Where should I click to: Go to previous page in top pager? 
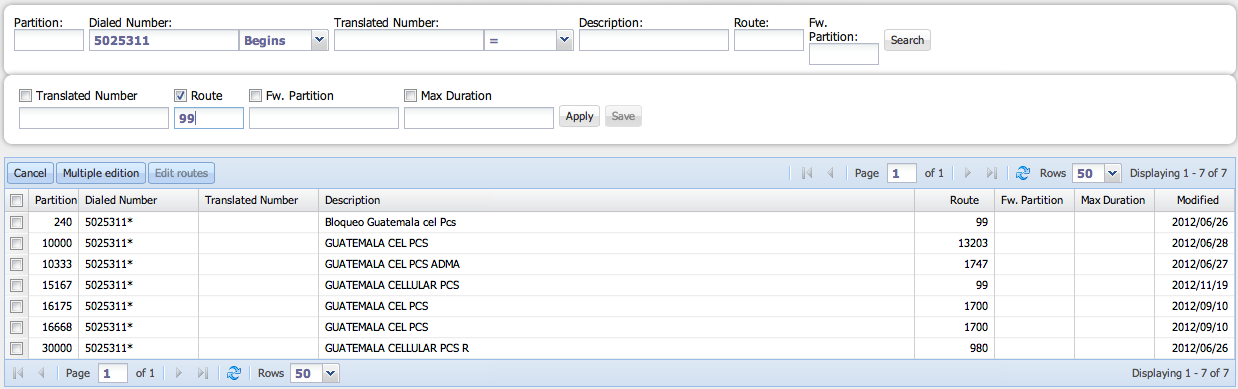coord(830,173)
